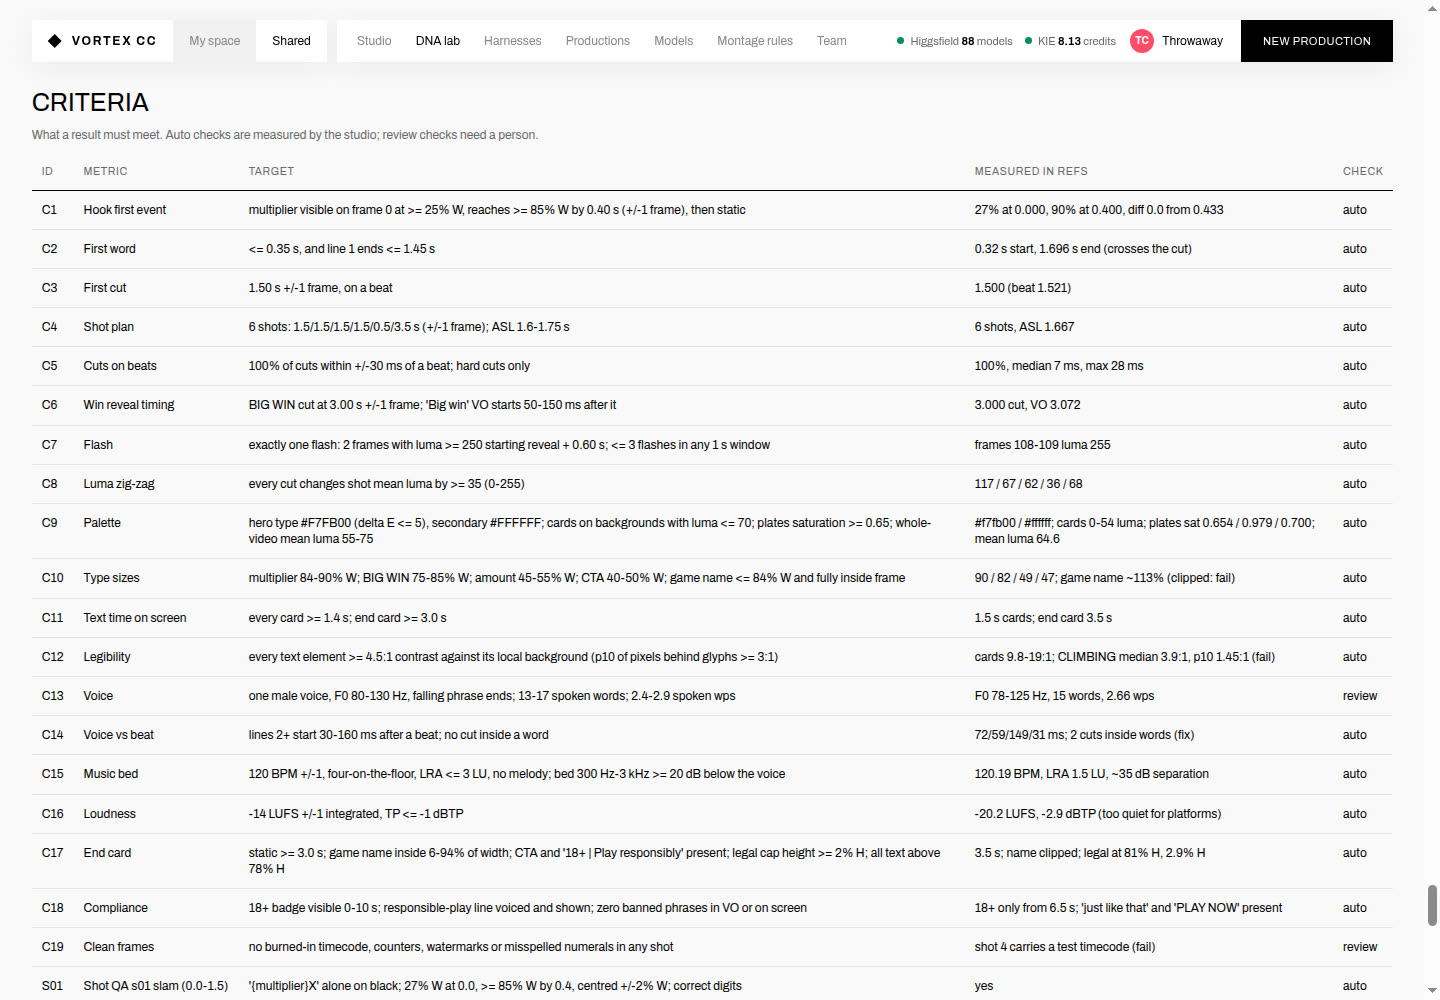Screen dimensions: 1440x1000
Task: Select the 'Hook first event' metric
Action: coord(125,210)
